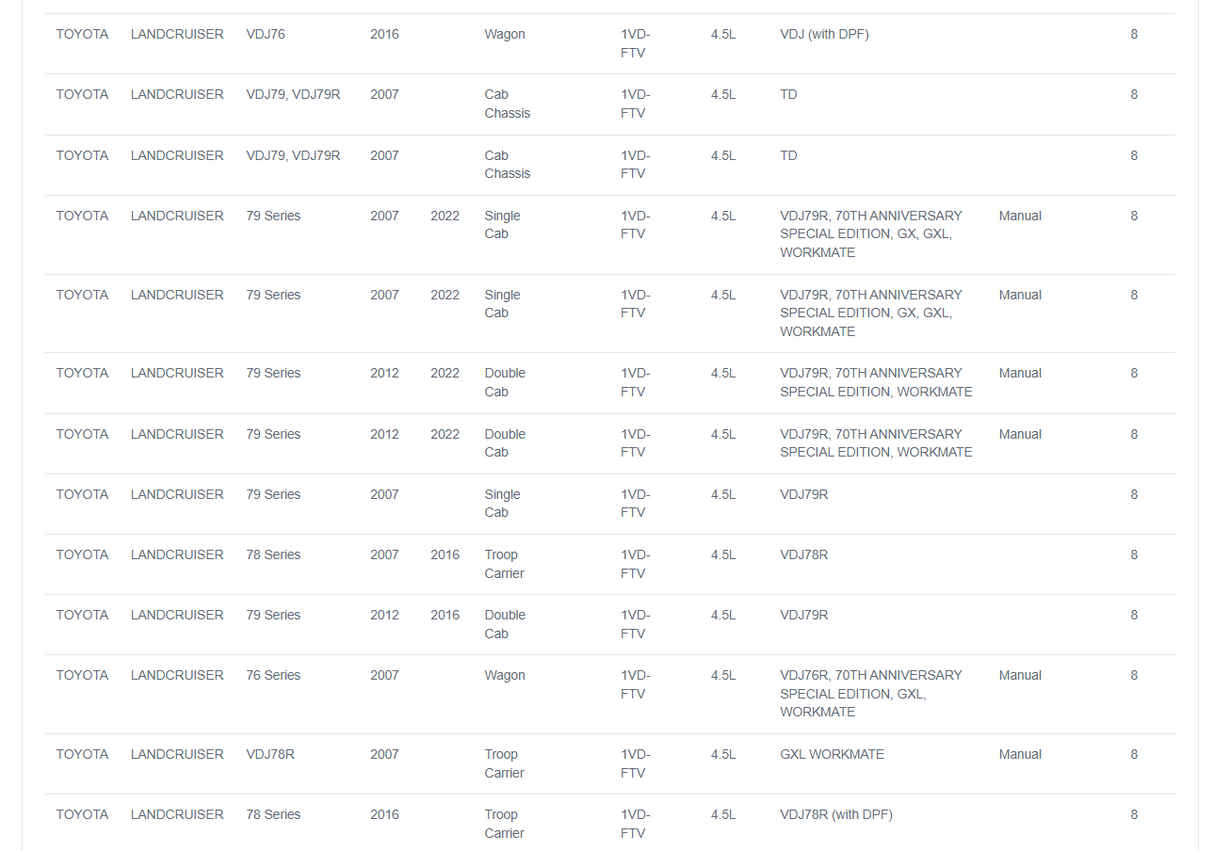Click "Wagon" in the VDJ76 row
The width and height of the screenshot is (1214, 851).
coord(504,34)
